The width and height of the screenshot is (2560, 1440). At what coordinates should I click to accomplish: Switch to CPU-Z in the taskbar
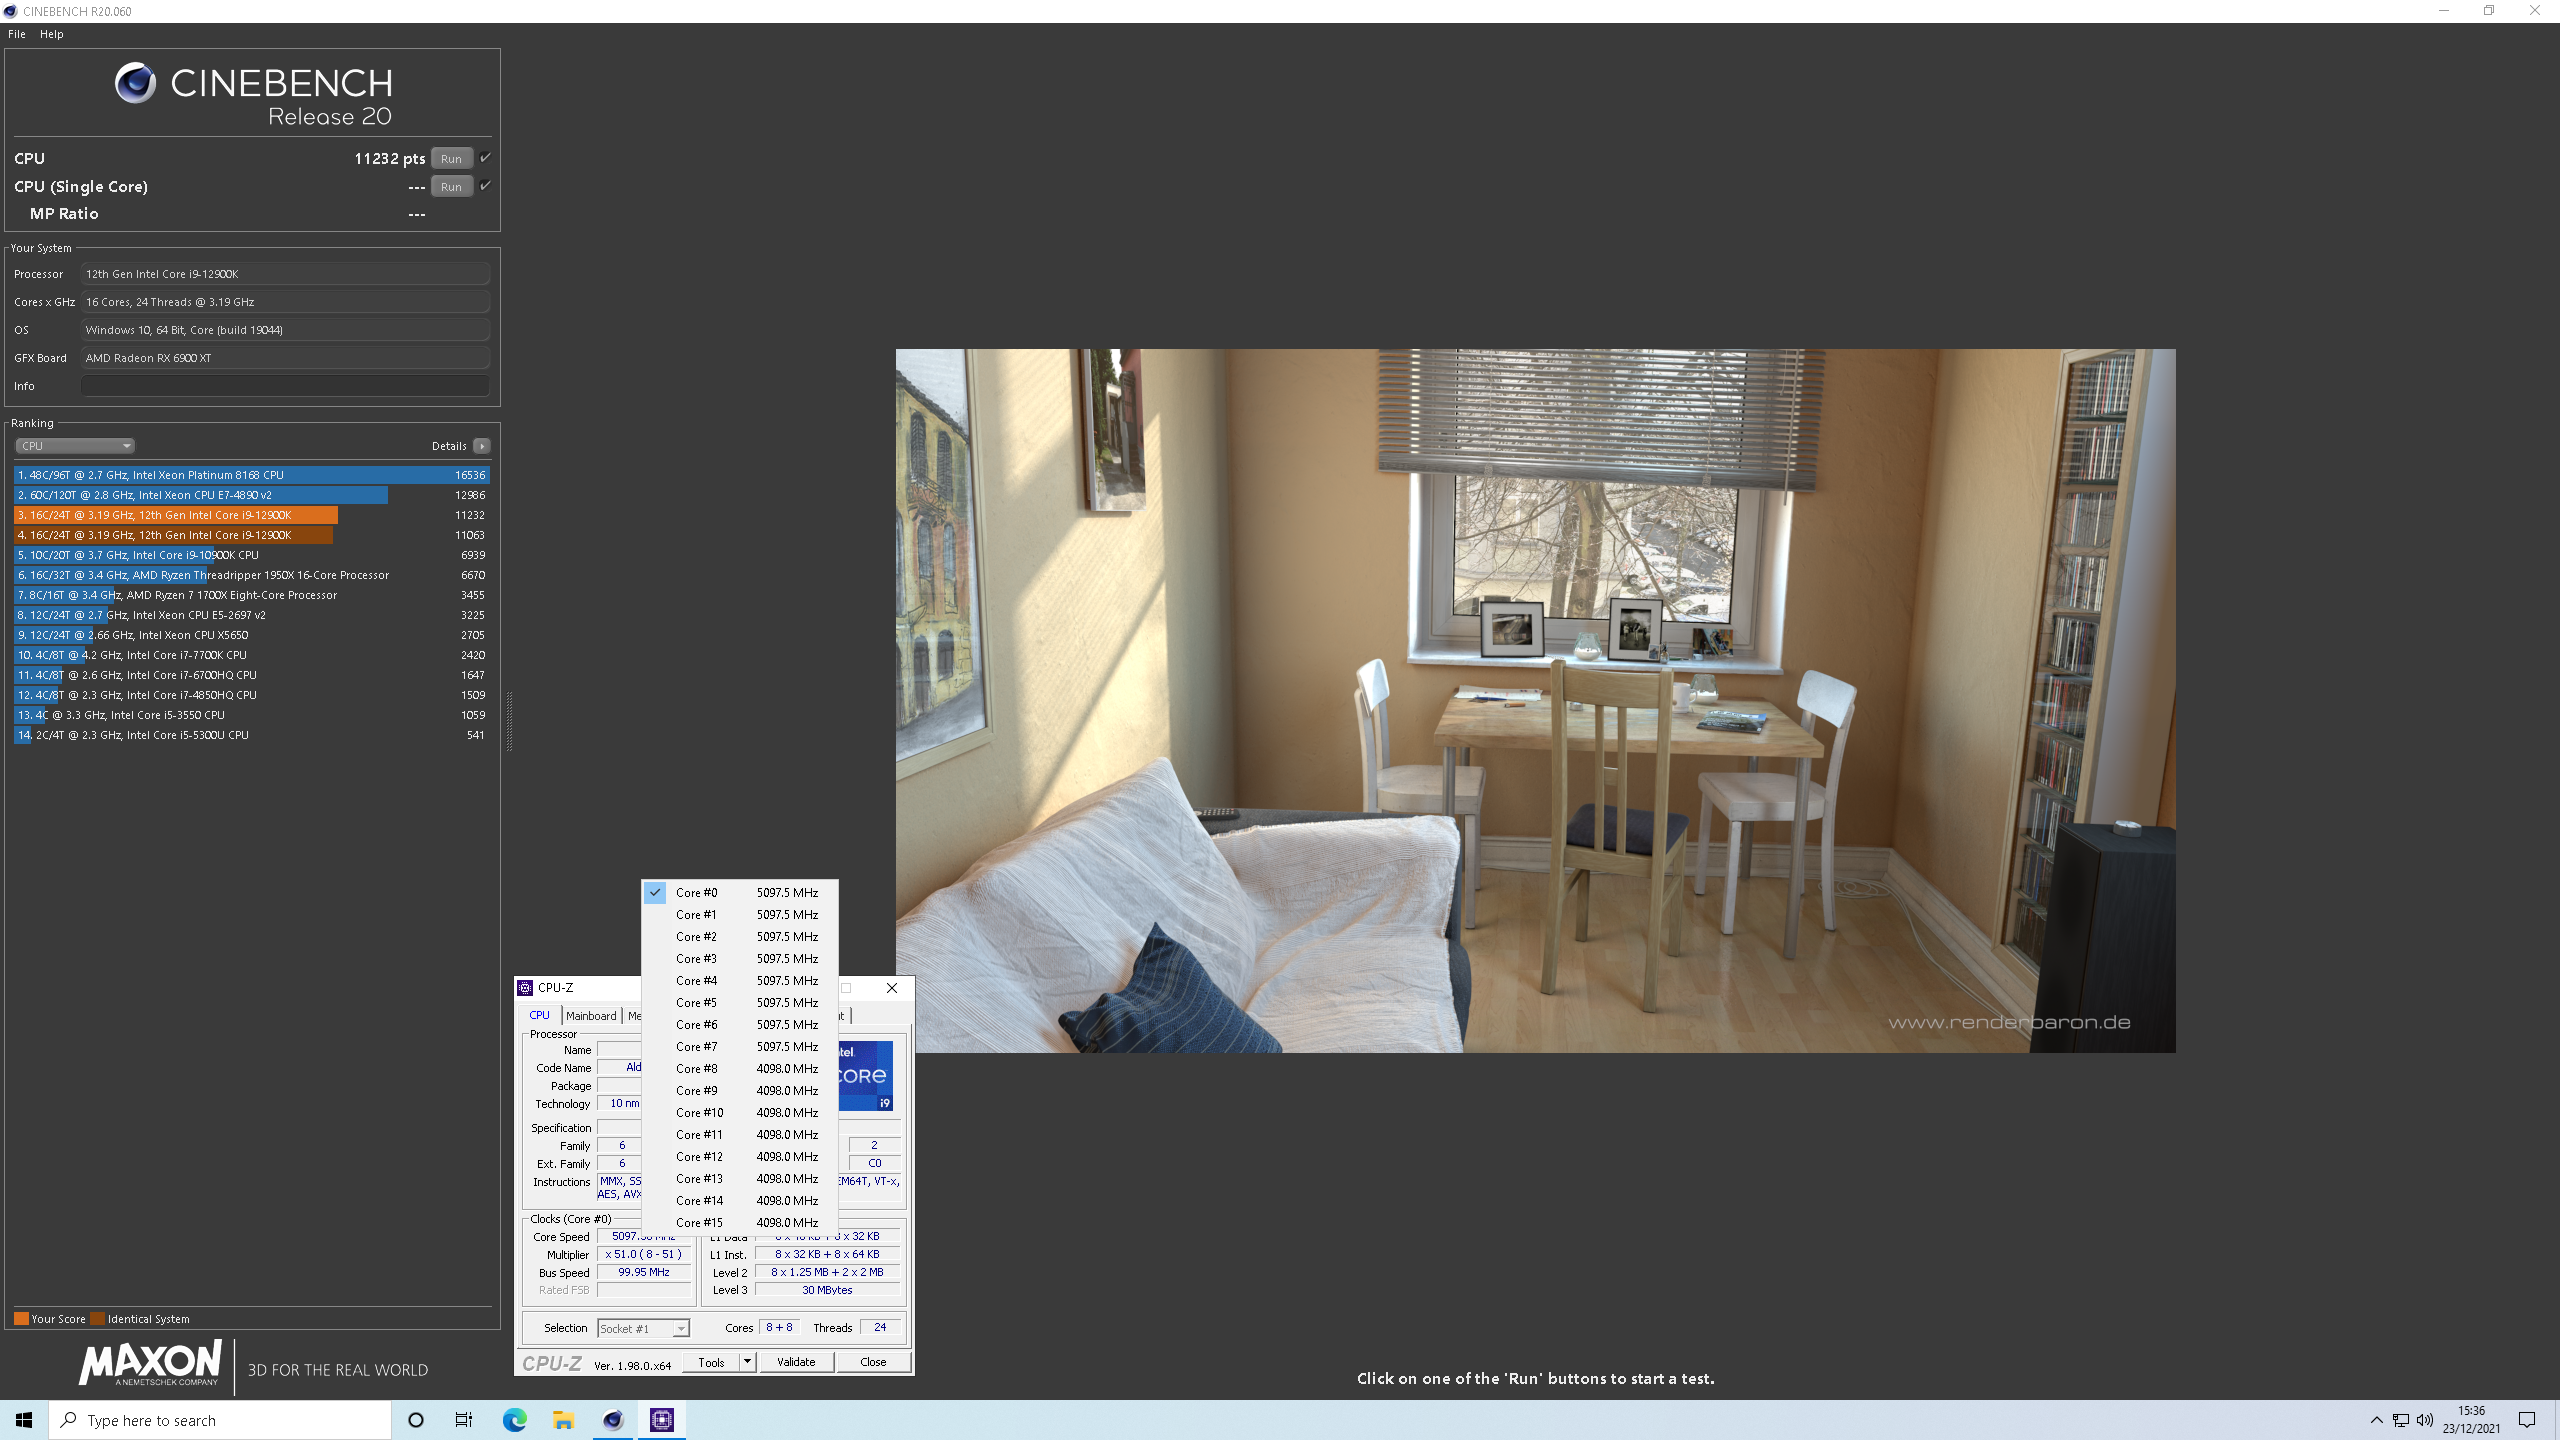(x=662, y=1420)
